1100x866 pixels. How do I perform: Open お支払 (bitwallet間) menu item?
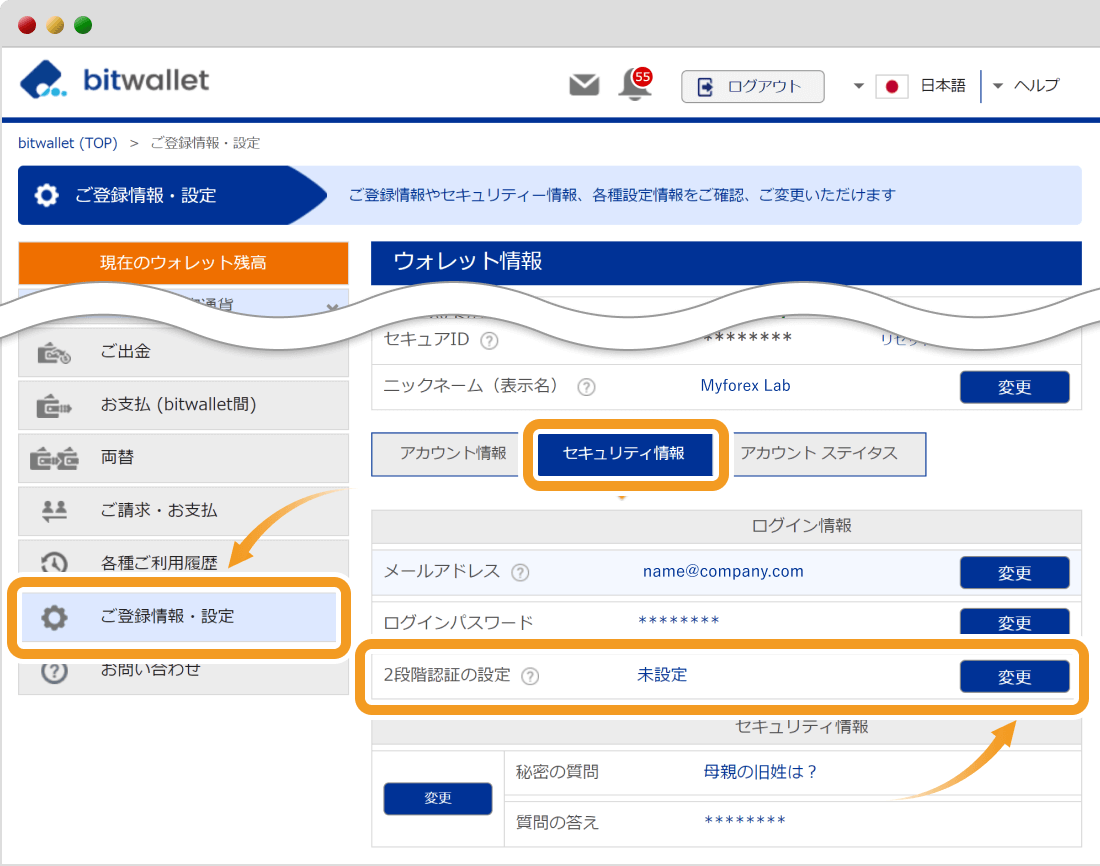point(183,405)
